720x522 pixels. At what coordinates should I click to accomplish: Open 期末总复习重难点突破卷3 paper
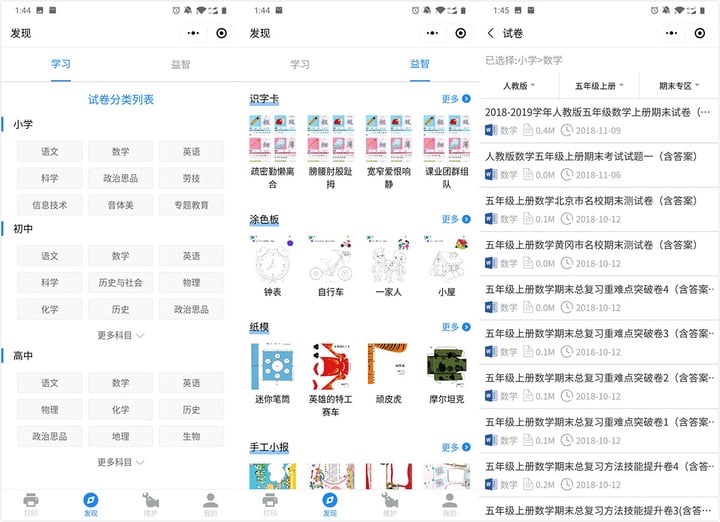[x=599, y=342]
